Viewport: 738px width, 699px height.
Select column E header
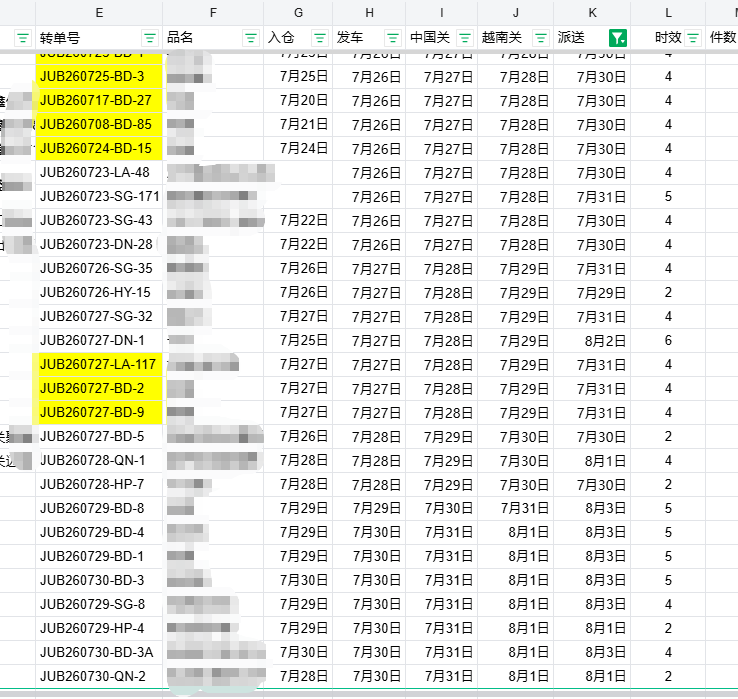[x=99, y=13]
